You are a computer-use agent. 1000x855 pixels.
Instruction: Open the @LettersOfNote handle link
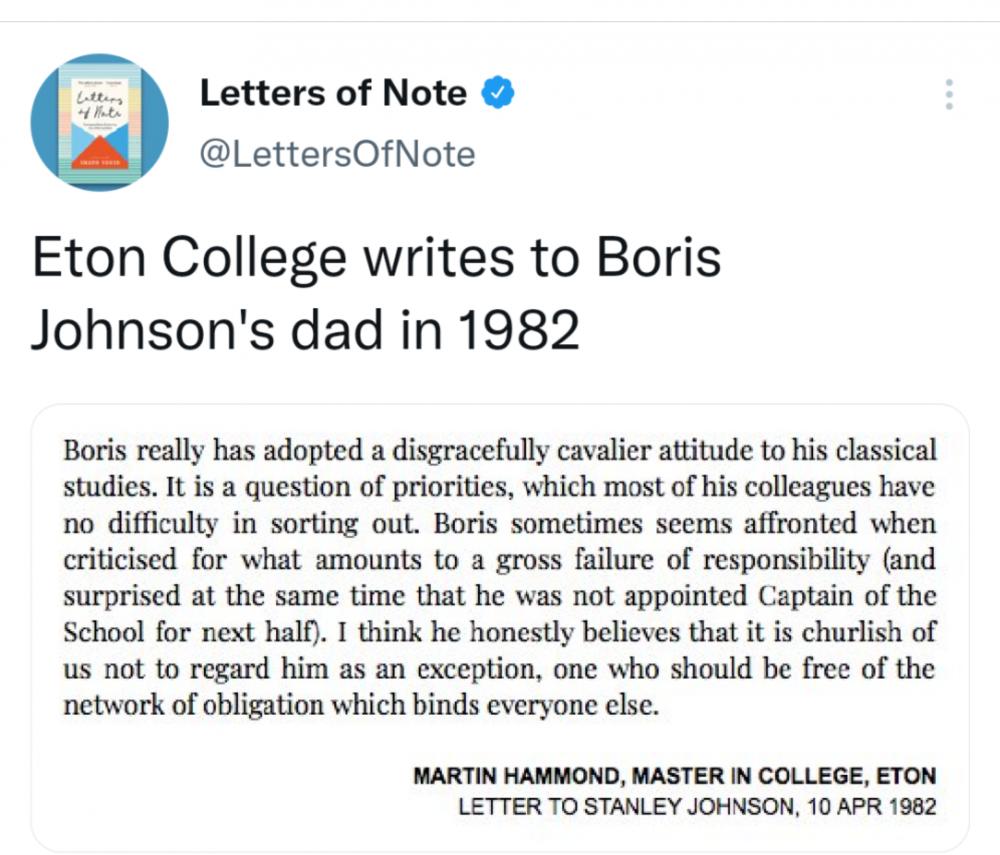pyautogui.click(x=337, y=154)
